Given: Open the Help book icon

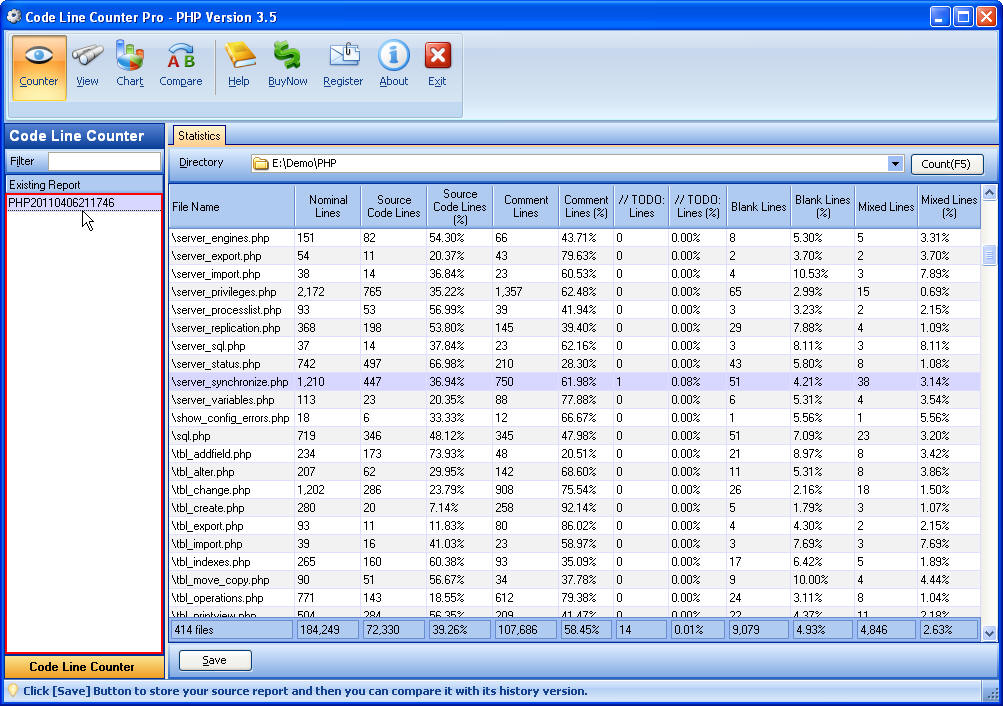Looking at the screenshot, I should point(239,66).
